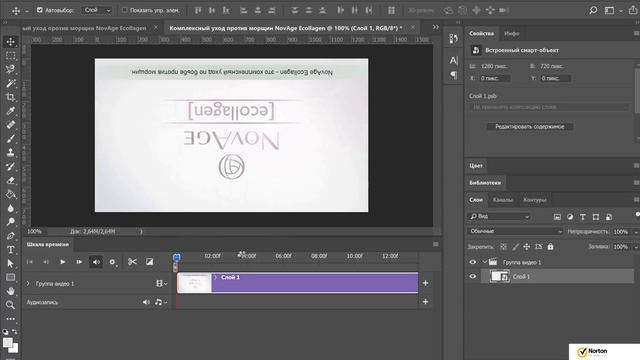Image resolution: width=640 pixels, height=360 pixels.
Task: Add audio to audio track plus button
Action: point(425,302)
